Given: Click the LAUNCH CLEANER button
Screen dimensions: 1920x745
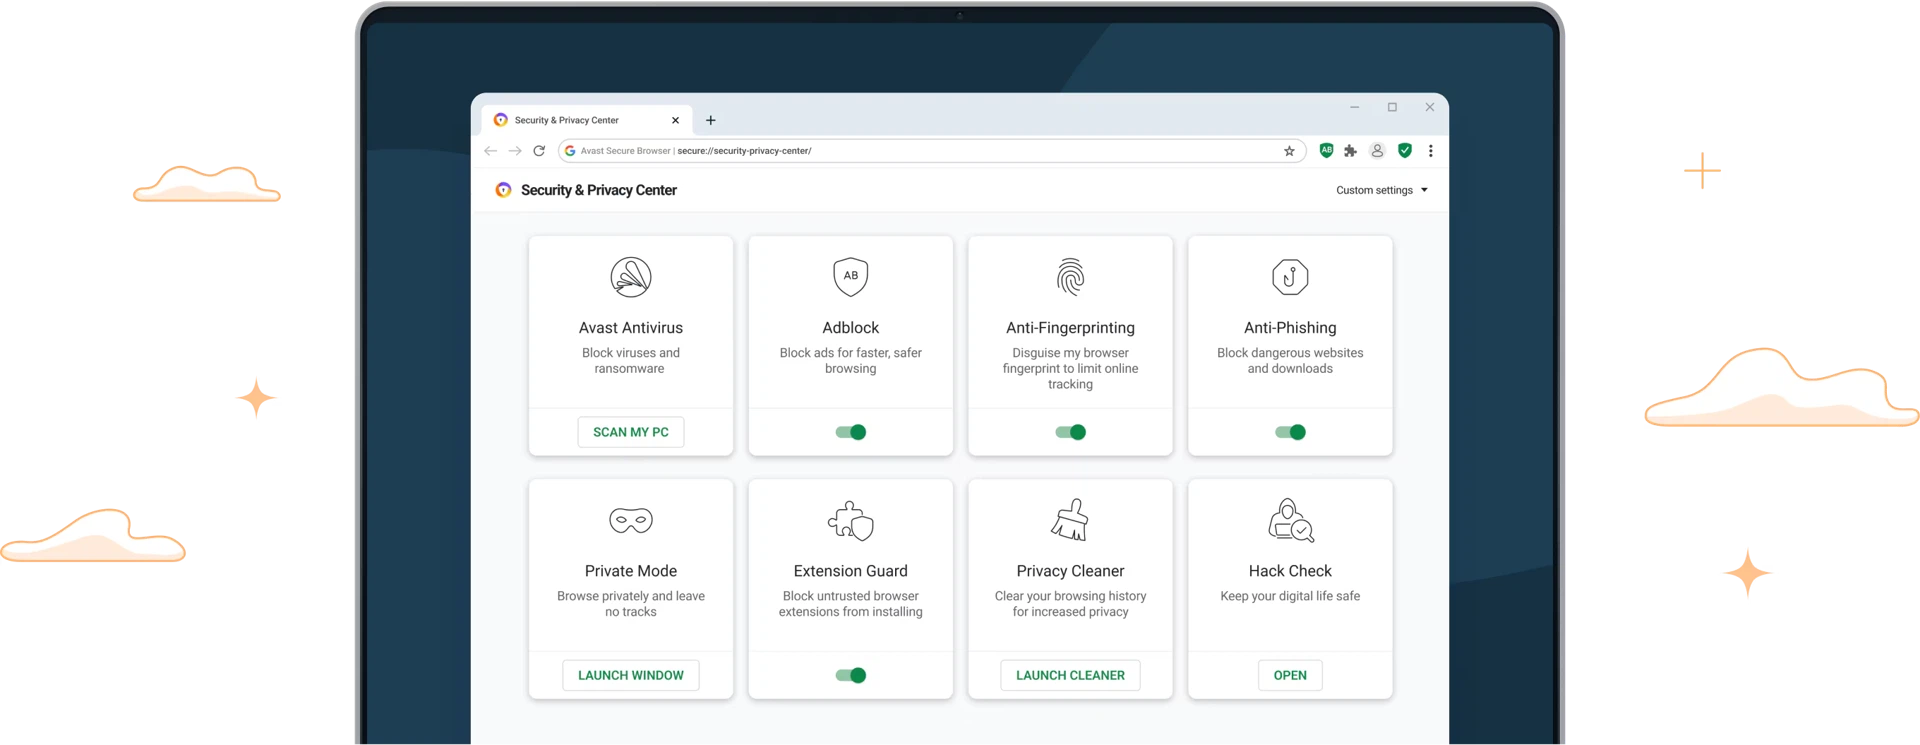Looking at the screenshot, I should 1070,675.
